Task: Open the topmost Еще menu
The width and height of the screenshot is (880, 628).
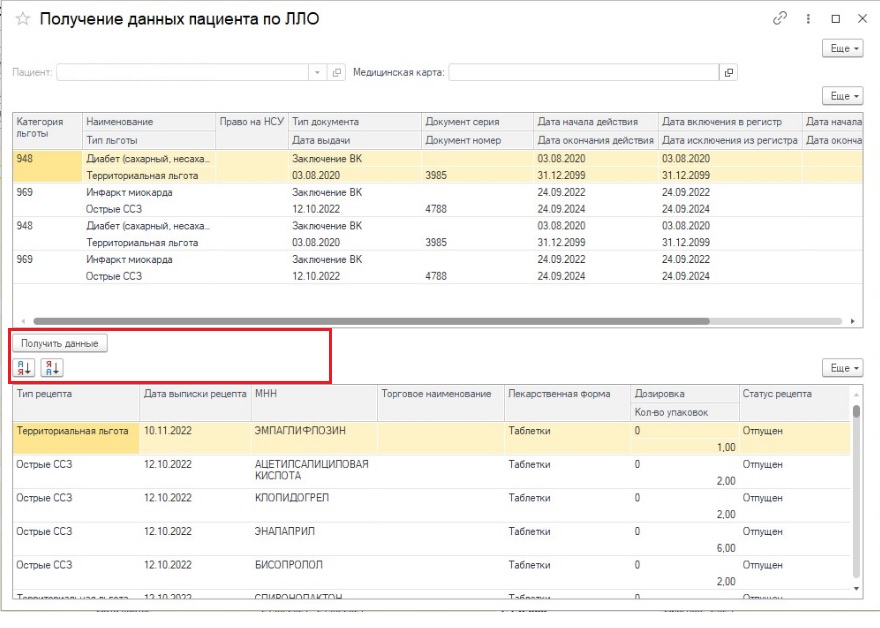Action: click(x=842, y=48)
